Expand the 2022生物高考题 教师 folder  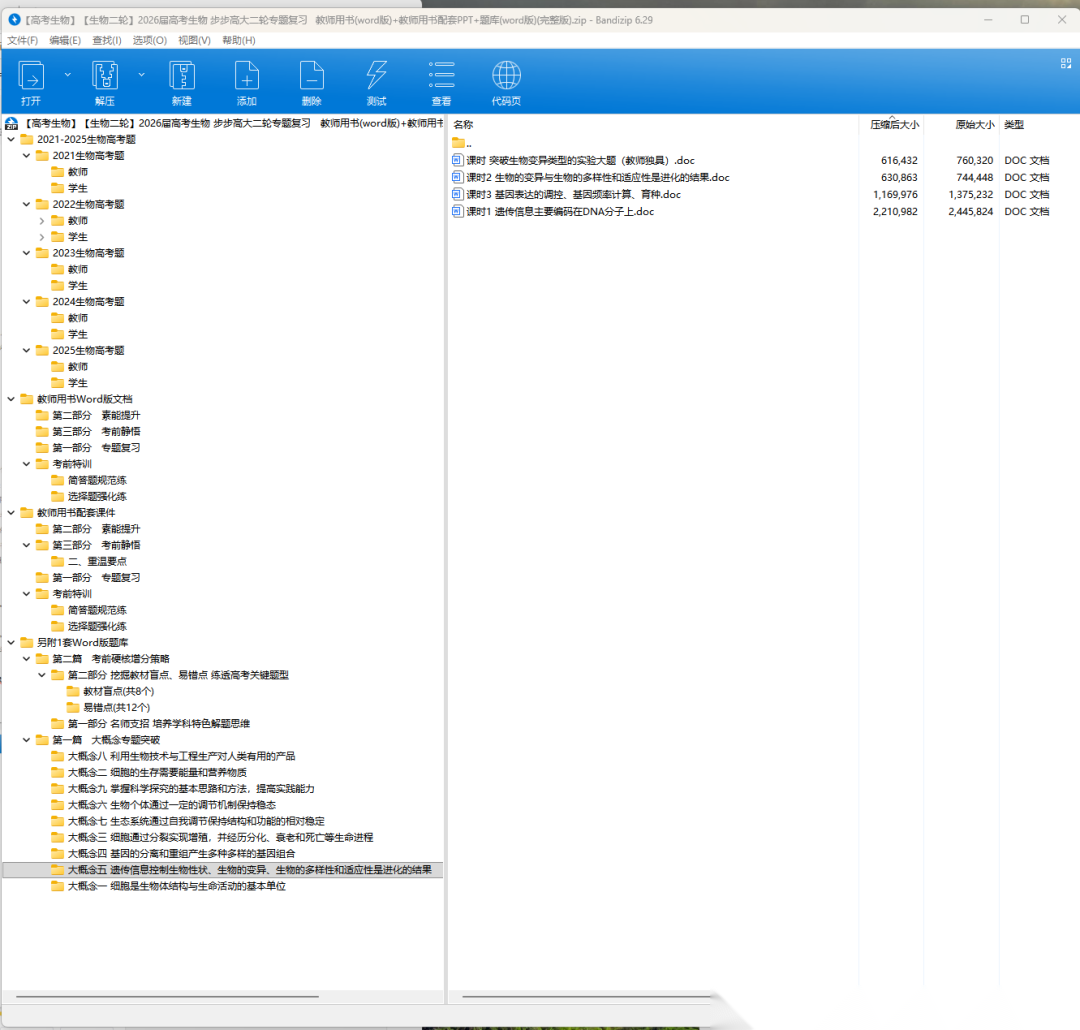(42, 221)
